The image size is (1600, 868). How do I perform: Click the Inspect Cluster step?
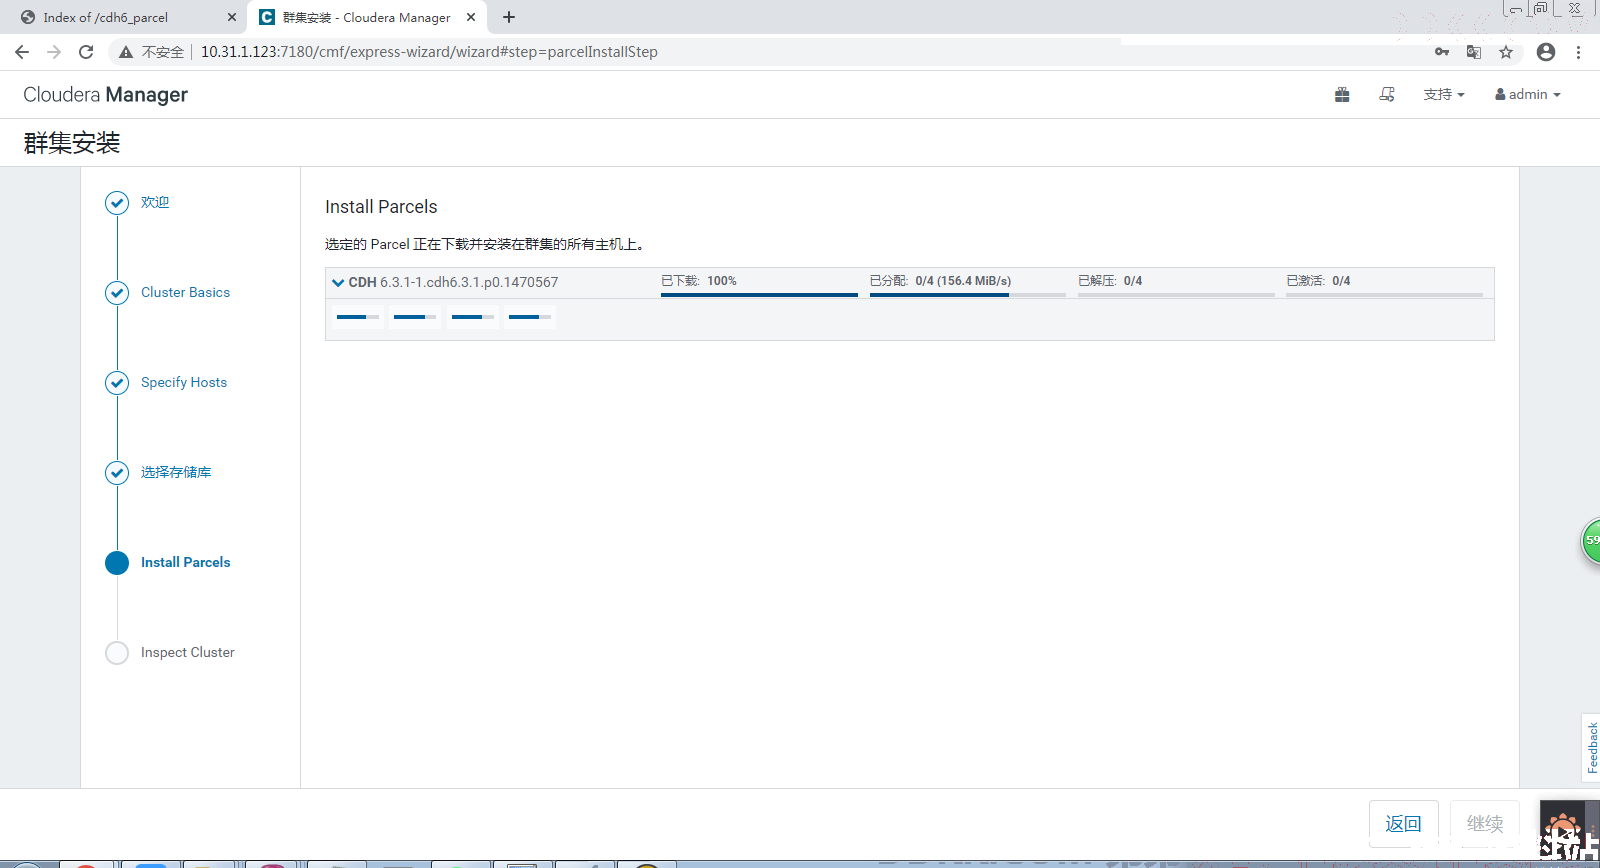(187, 652)
